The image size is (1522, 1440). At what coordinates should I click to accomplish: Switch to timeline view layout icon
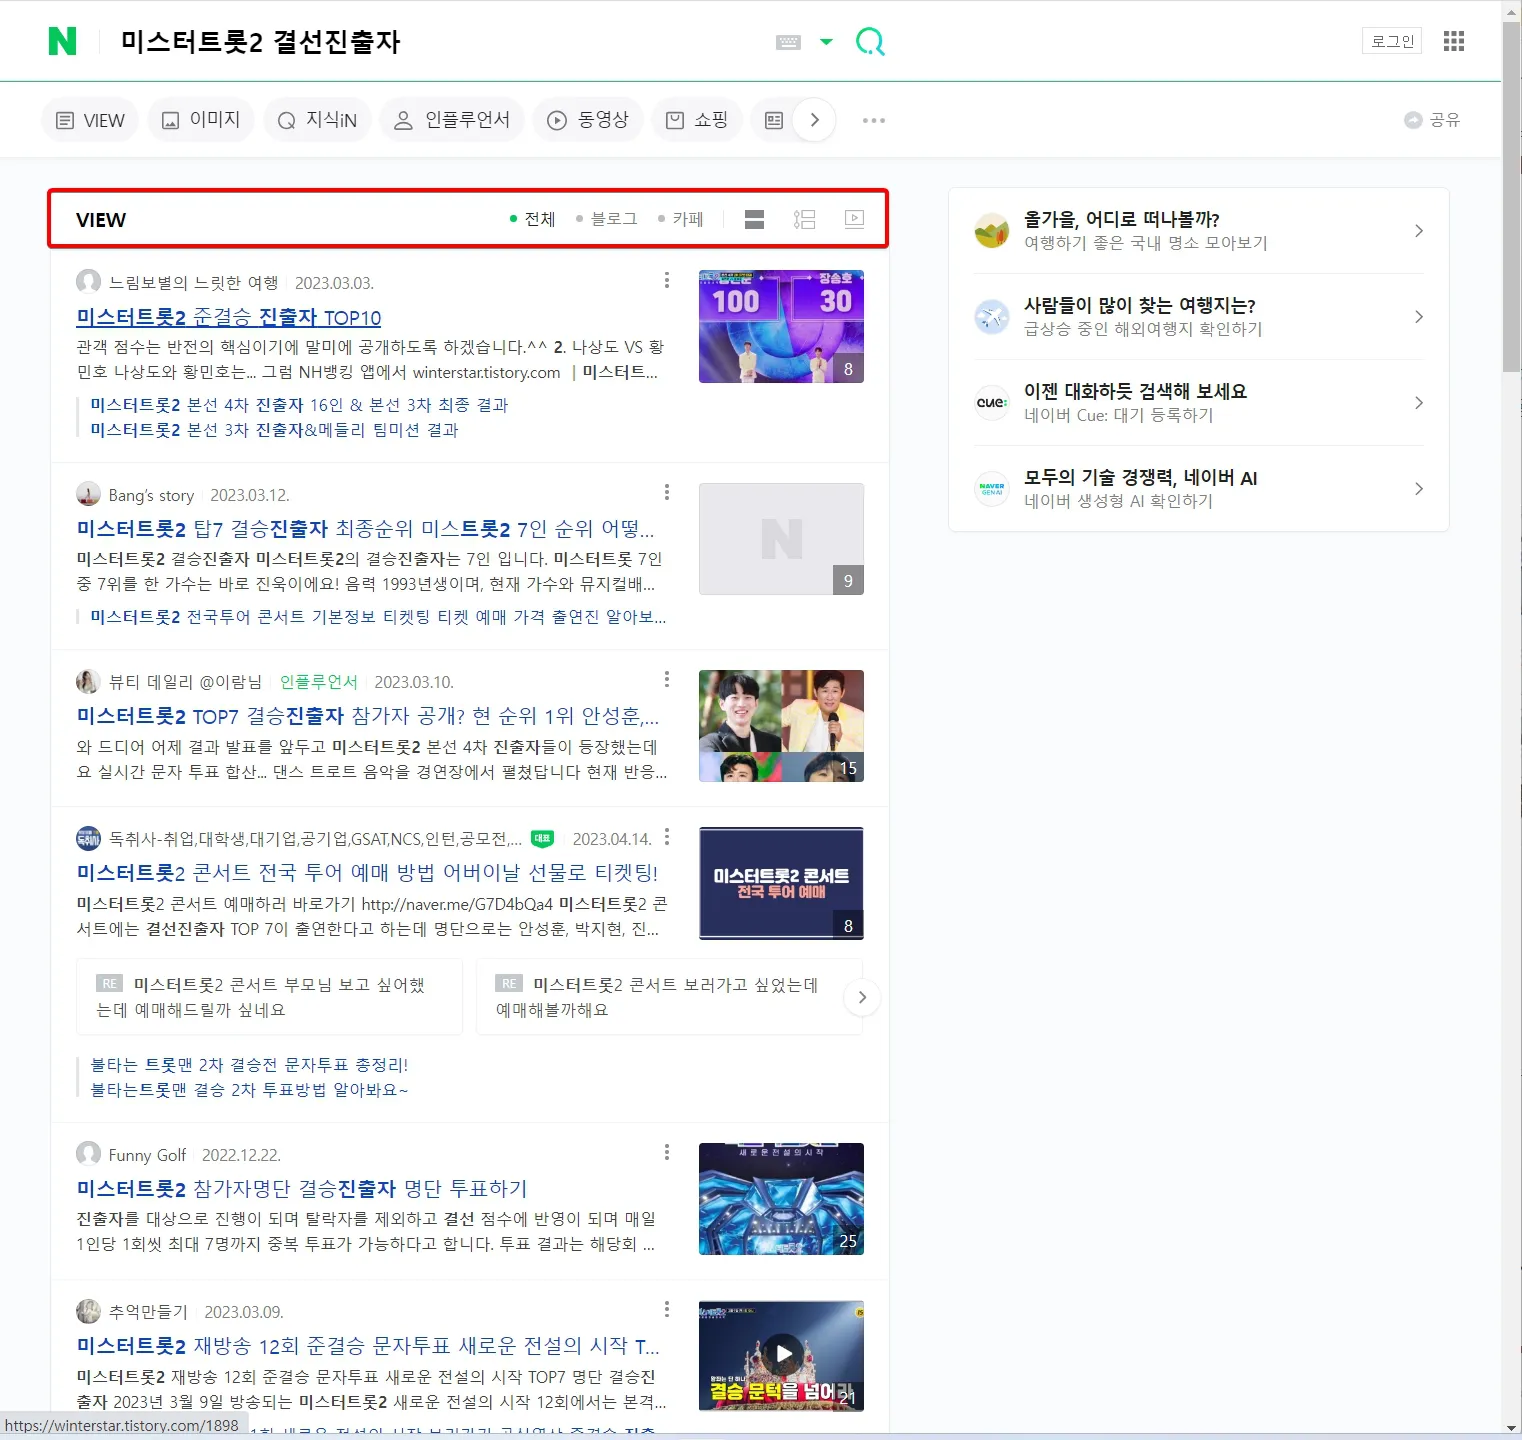point(805,219)
